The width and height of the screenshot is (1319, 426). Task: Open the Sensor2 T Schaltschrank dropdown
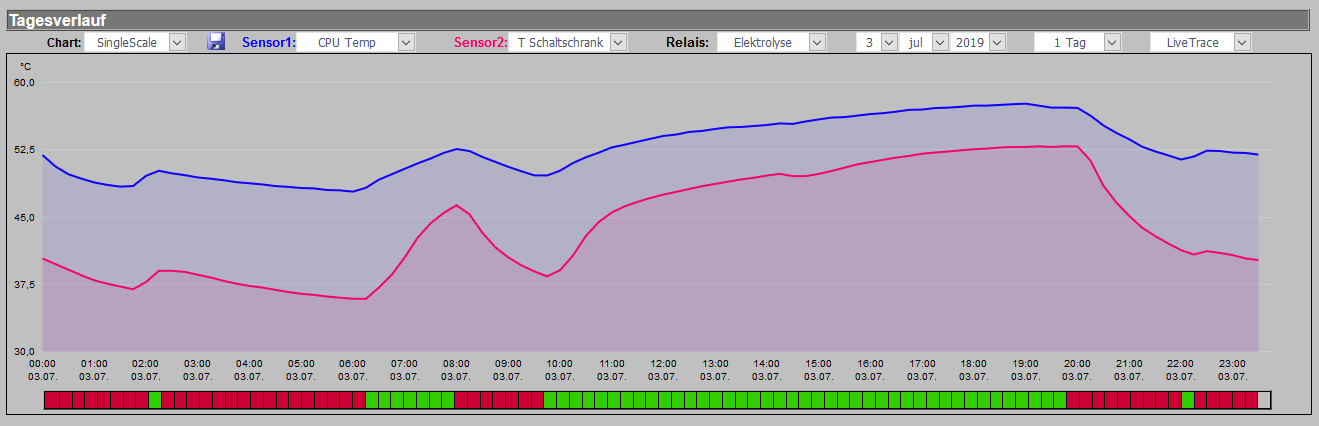[568, 42]
